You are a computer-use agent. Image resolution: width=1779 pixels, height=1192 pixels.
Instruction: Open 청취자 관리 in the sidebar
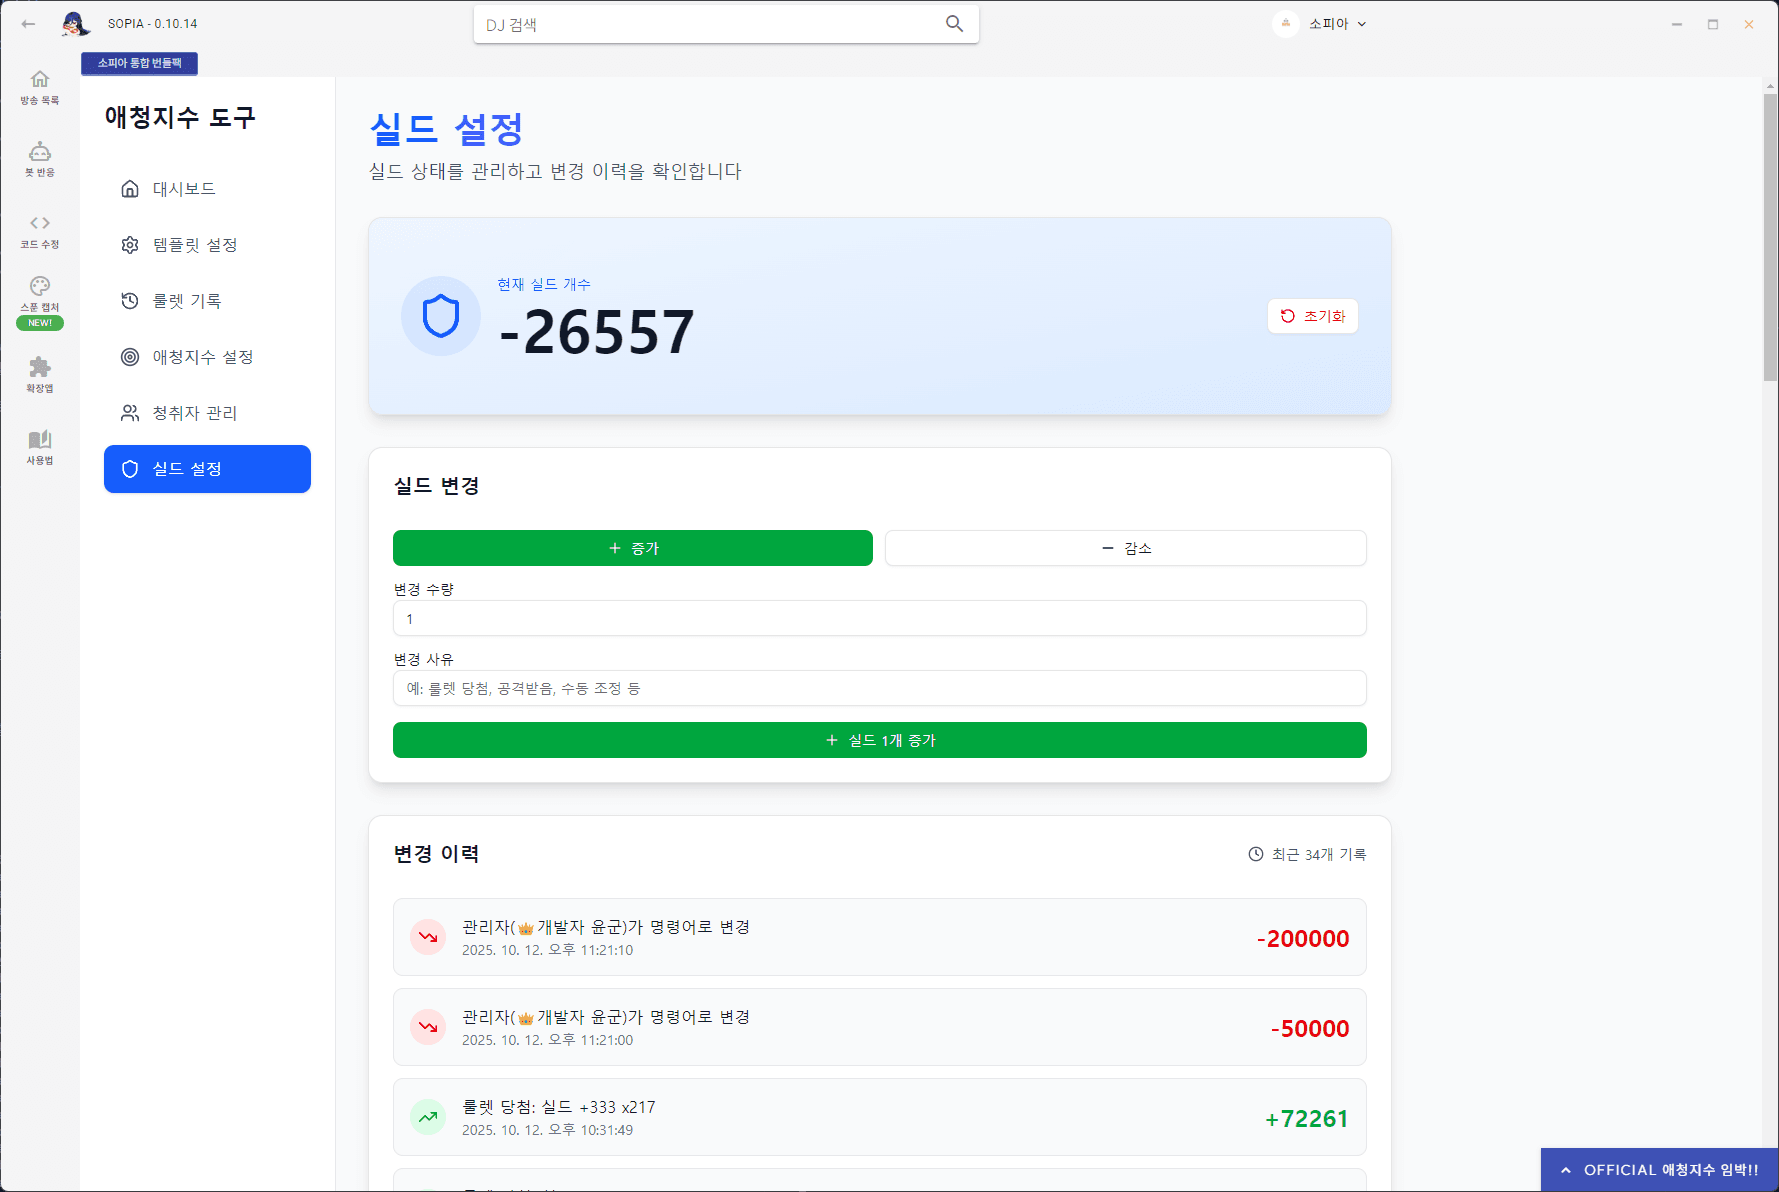(194, 413)
